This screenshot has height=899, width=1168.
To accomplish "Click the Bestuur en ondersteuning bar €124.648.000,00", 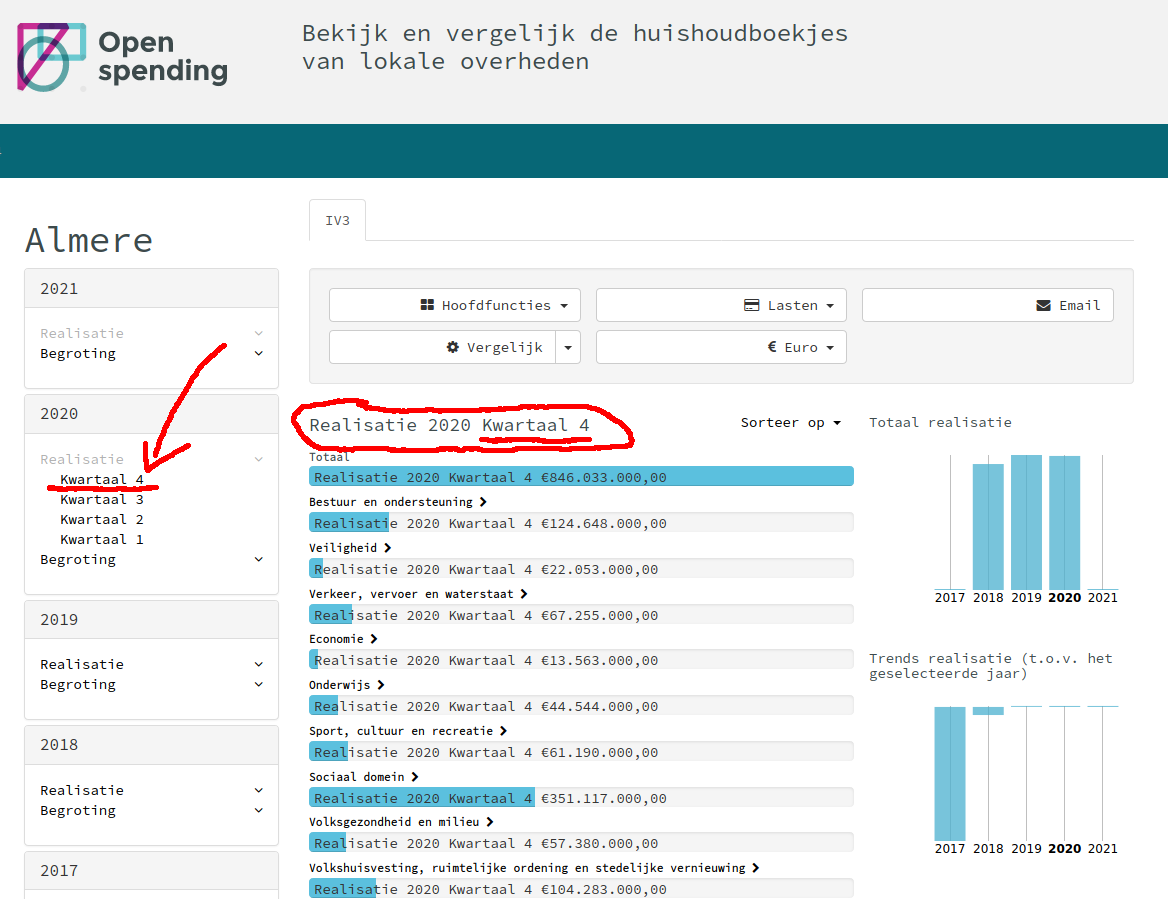I will coord(581,523).
